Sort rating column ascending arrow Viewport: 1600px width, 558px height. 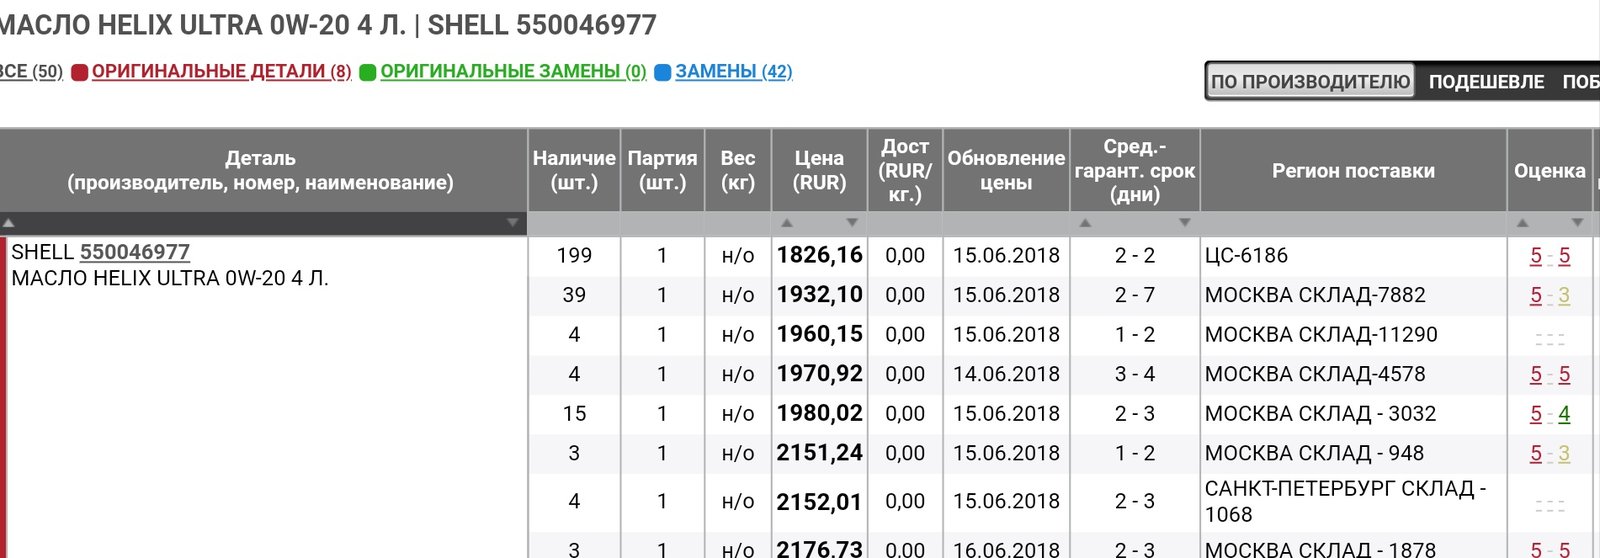(x=1522, y=223)
